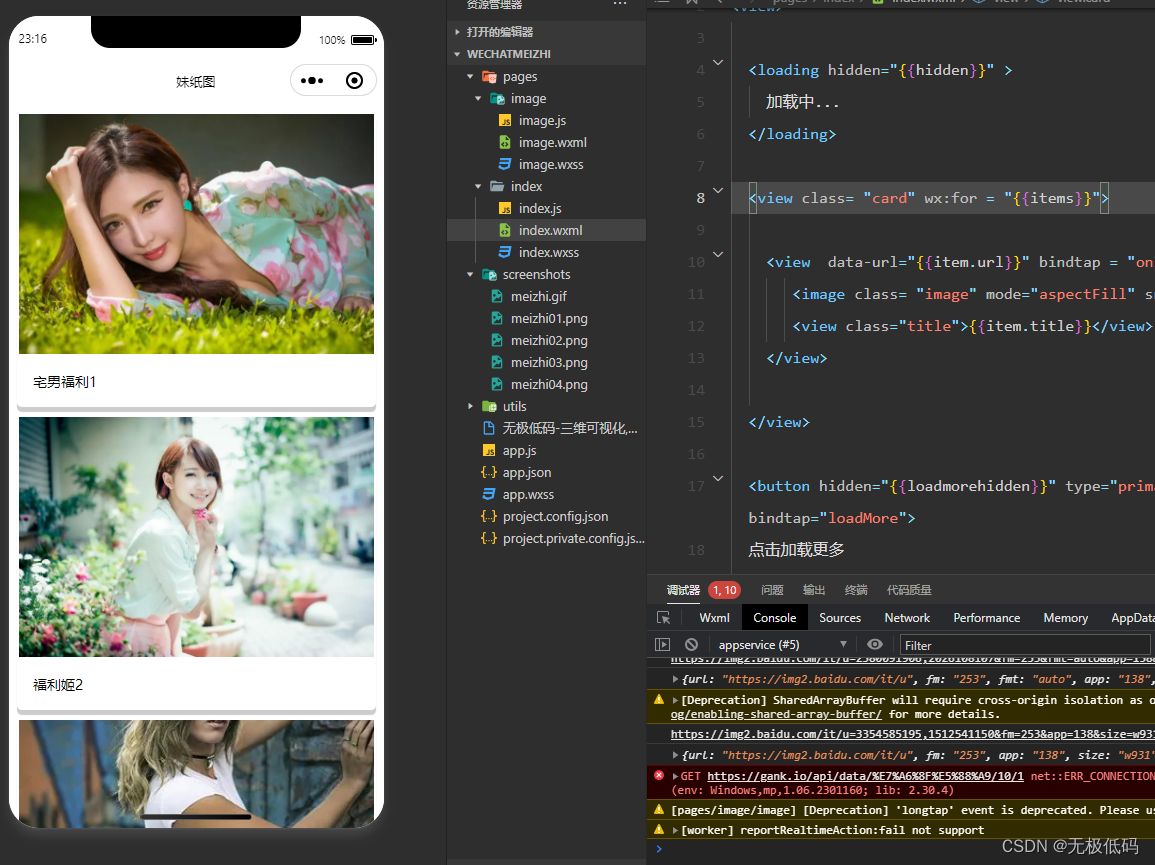This screenshot has width=1155, height=865.
Task: Fold the inner view at line 10
Action: tap(718, 255)
